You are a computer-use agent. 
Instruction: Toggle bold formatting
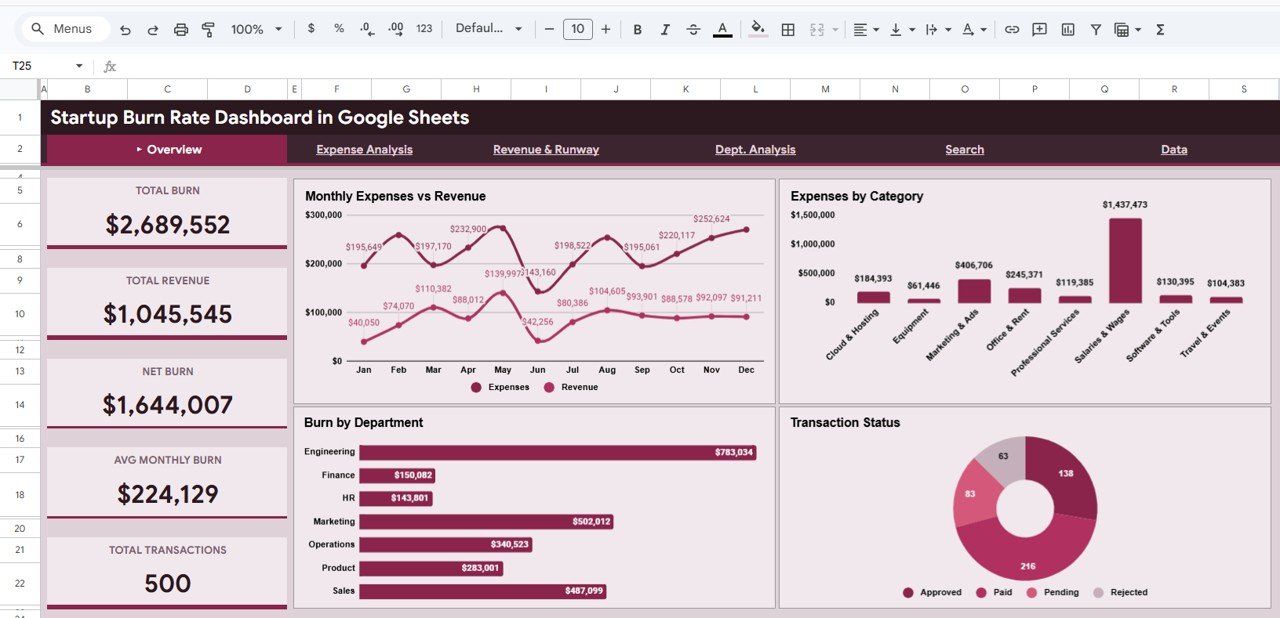(637, 29)
